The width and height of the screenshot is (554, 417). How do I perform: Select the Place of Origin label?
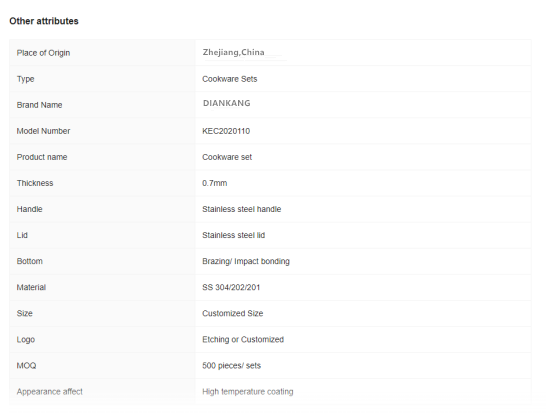tap(43, 53)
